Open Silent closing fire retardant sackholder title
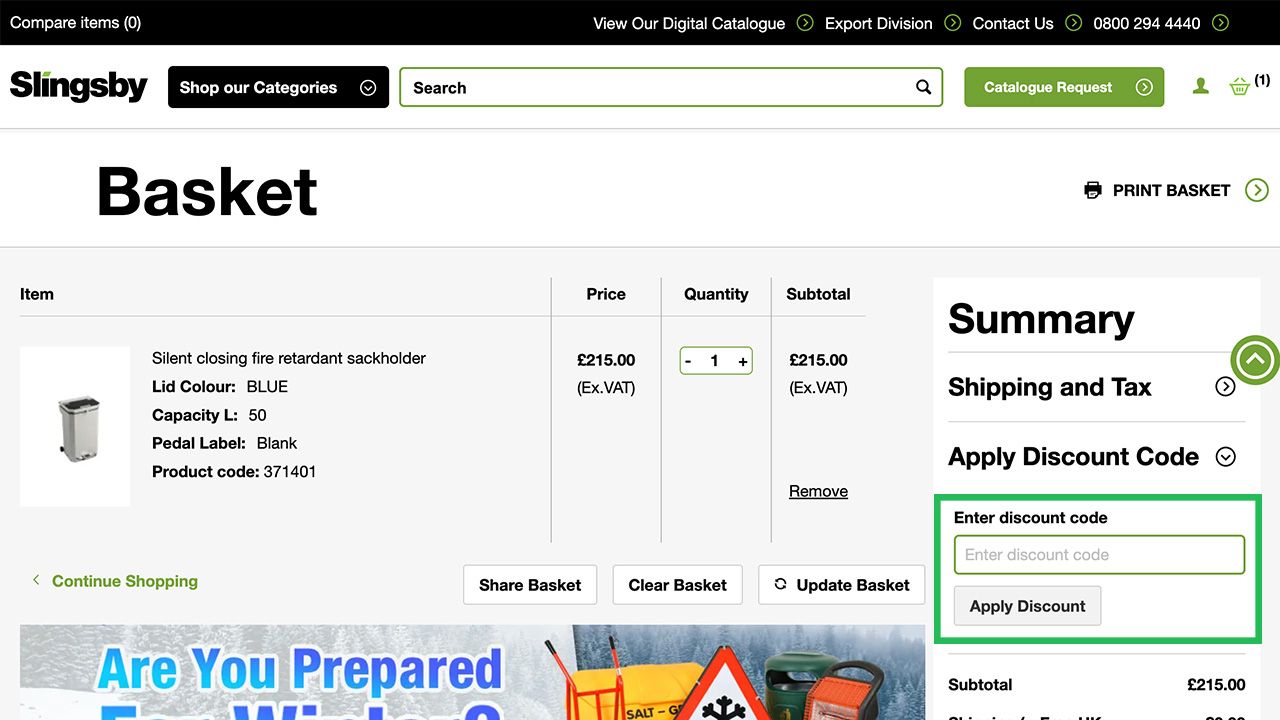1280x720 pixels. tap(289, 358)
